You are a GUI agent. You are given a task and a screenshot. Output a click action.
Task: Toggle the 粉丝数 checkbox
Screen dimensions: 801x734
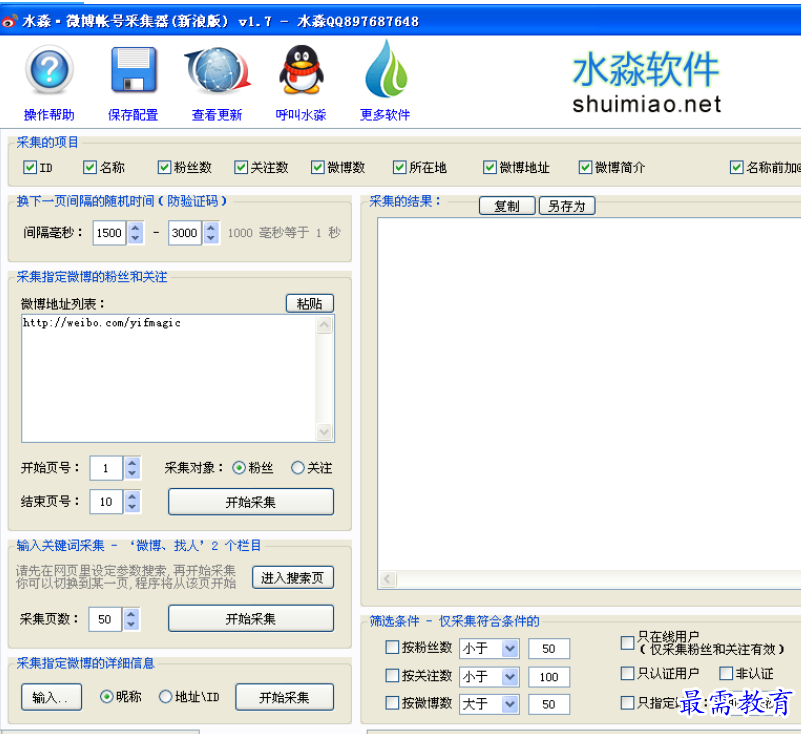point(164,167)
